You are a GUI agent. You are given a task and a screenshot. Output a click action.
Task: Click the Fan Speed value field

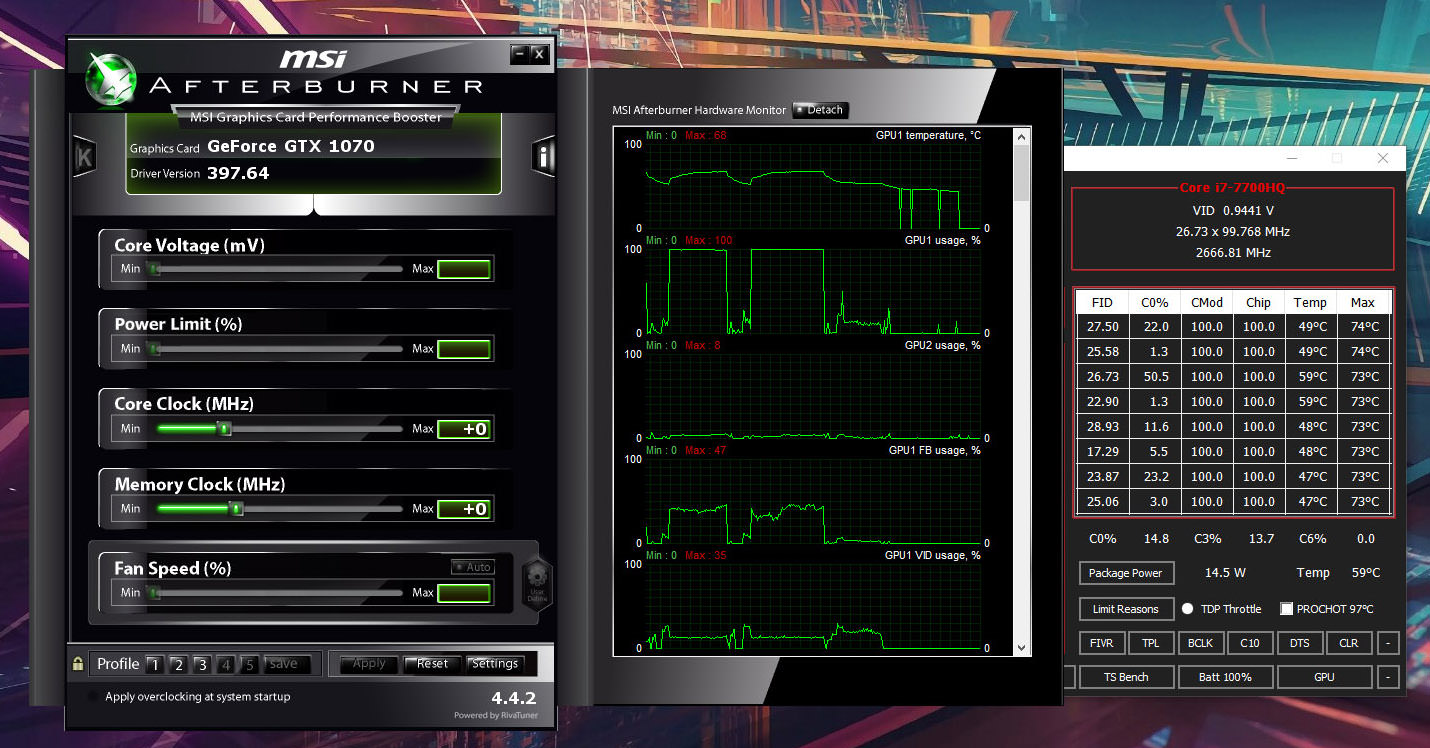tap(464, 593)
